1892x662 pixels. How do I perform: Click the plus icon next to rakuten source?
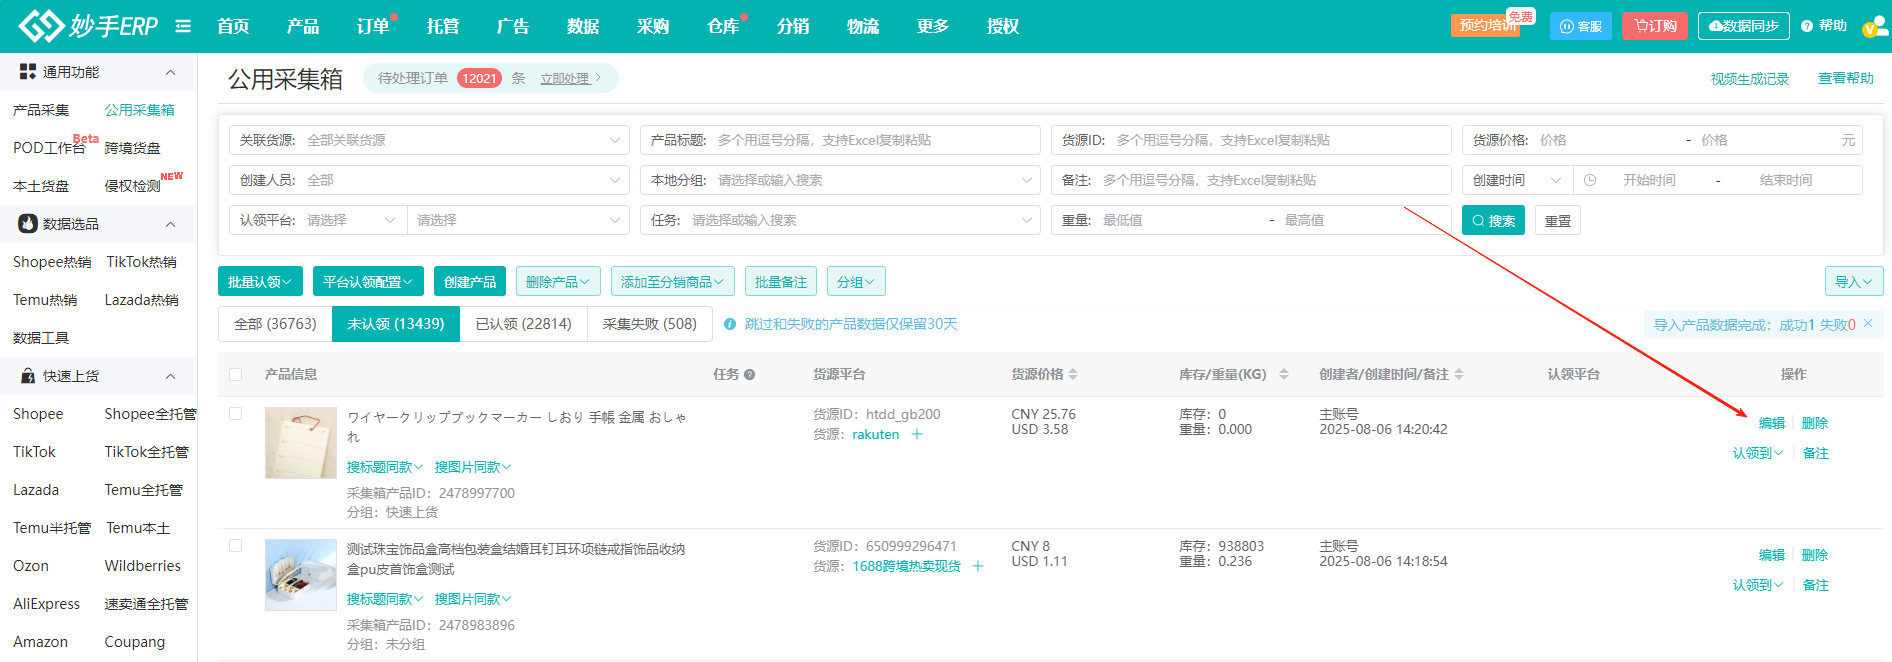[917, 434]
